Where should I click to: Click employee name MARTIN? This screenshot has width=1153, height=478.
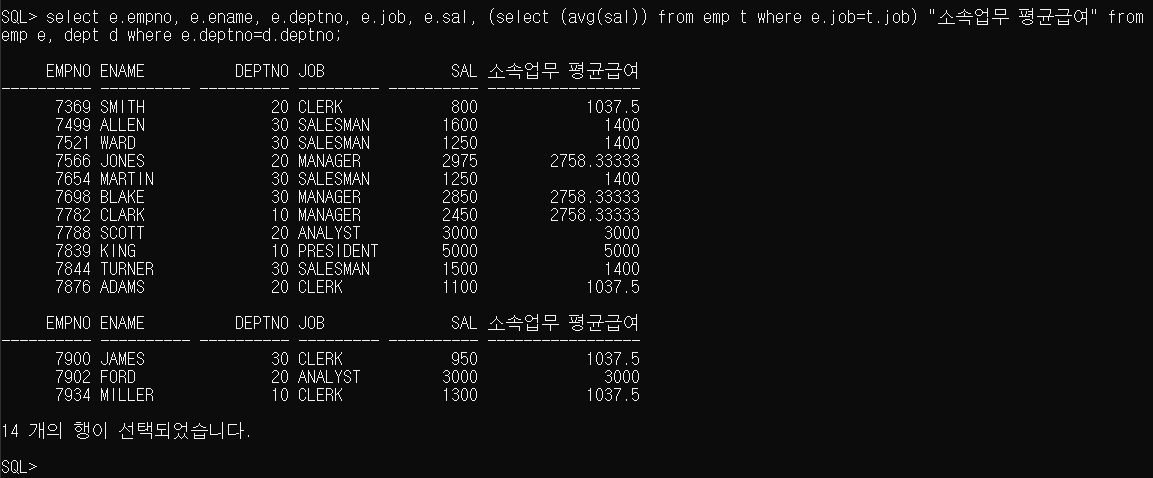pyautogui.click(x=126, y=179)
